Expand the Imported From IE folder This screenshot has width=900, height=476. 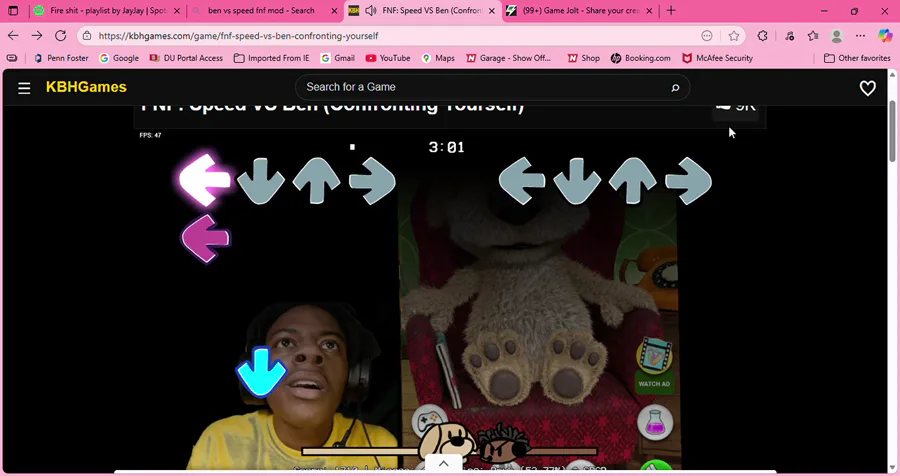[x=271, y=58]
